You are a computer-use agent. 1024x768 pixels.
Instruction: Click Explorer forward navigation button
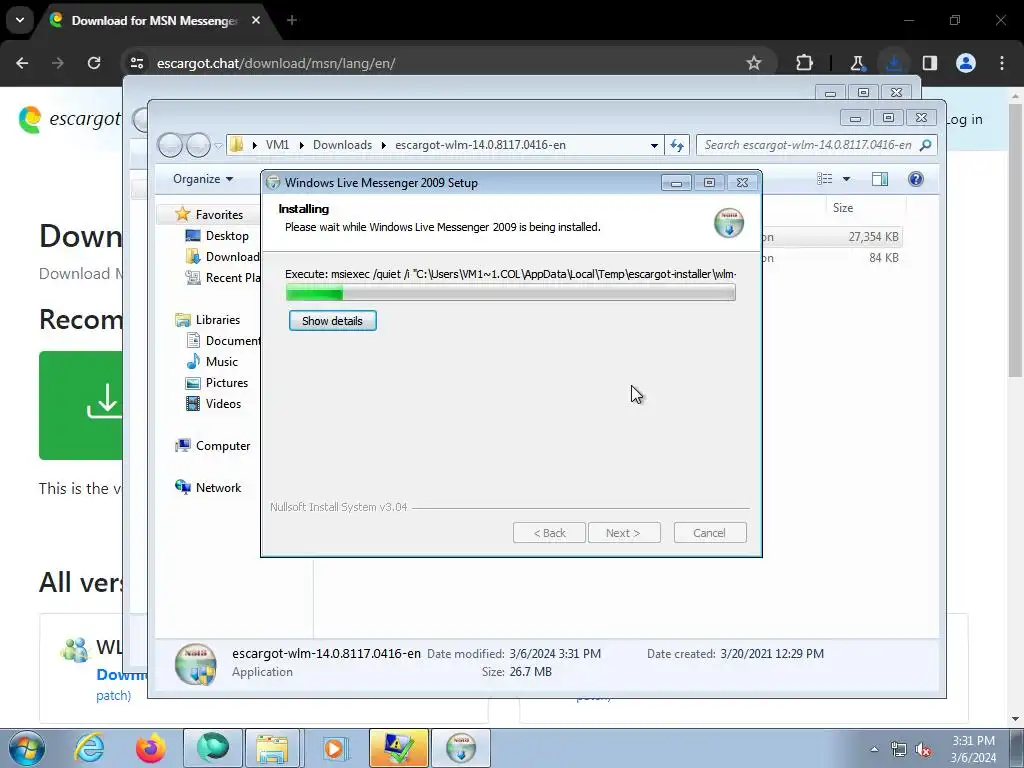pos(198,144)
